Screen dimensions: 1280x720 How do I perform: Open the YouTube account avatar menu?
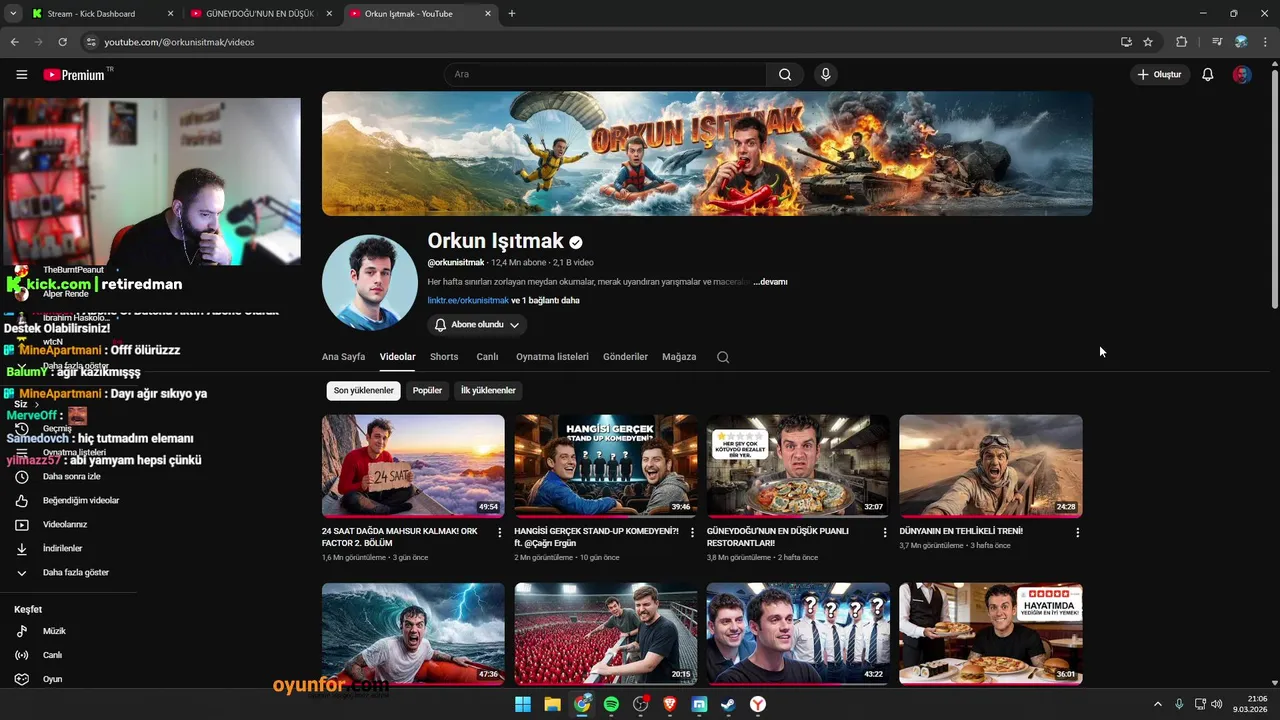[x=1242, y=75]
